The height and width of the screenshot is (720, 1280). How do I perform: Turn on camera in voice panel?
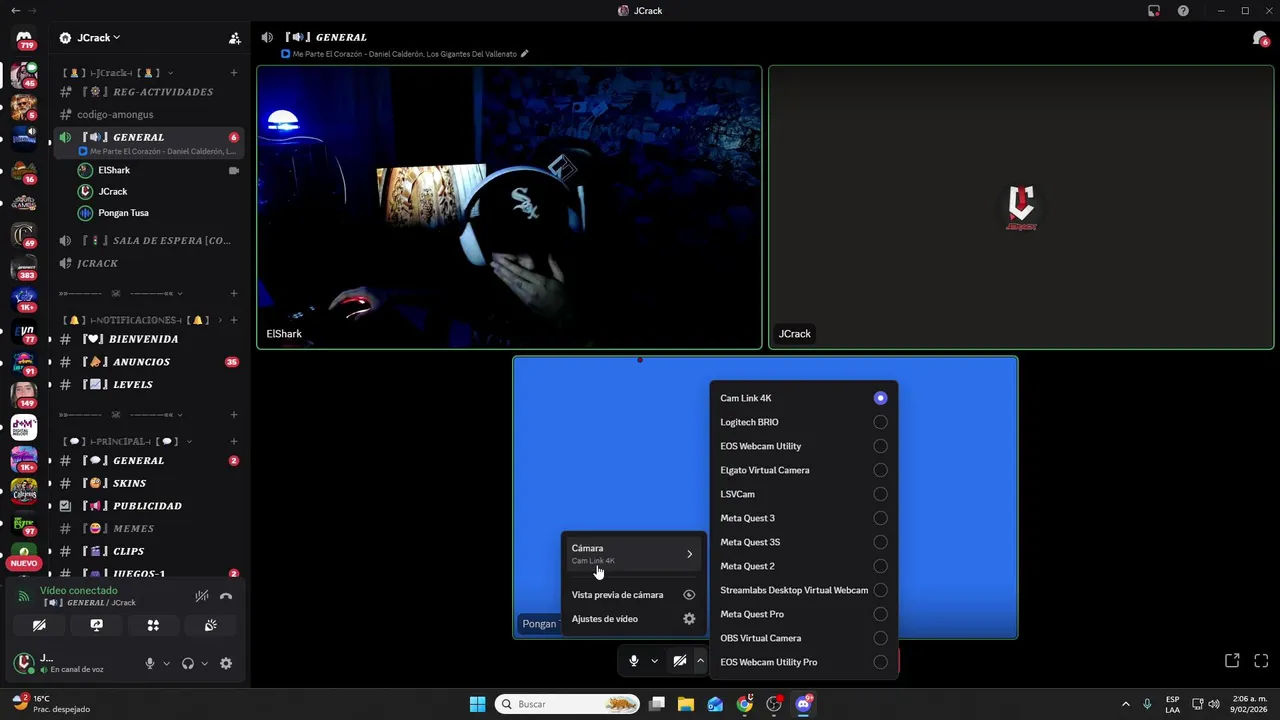pos(39,625)
